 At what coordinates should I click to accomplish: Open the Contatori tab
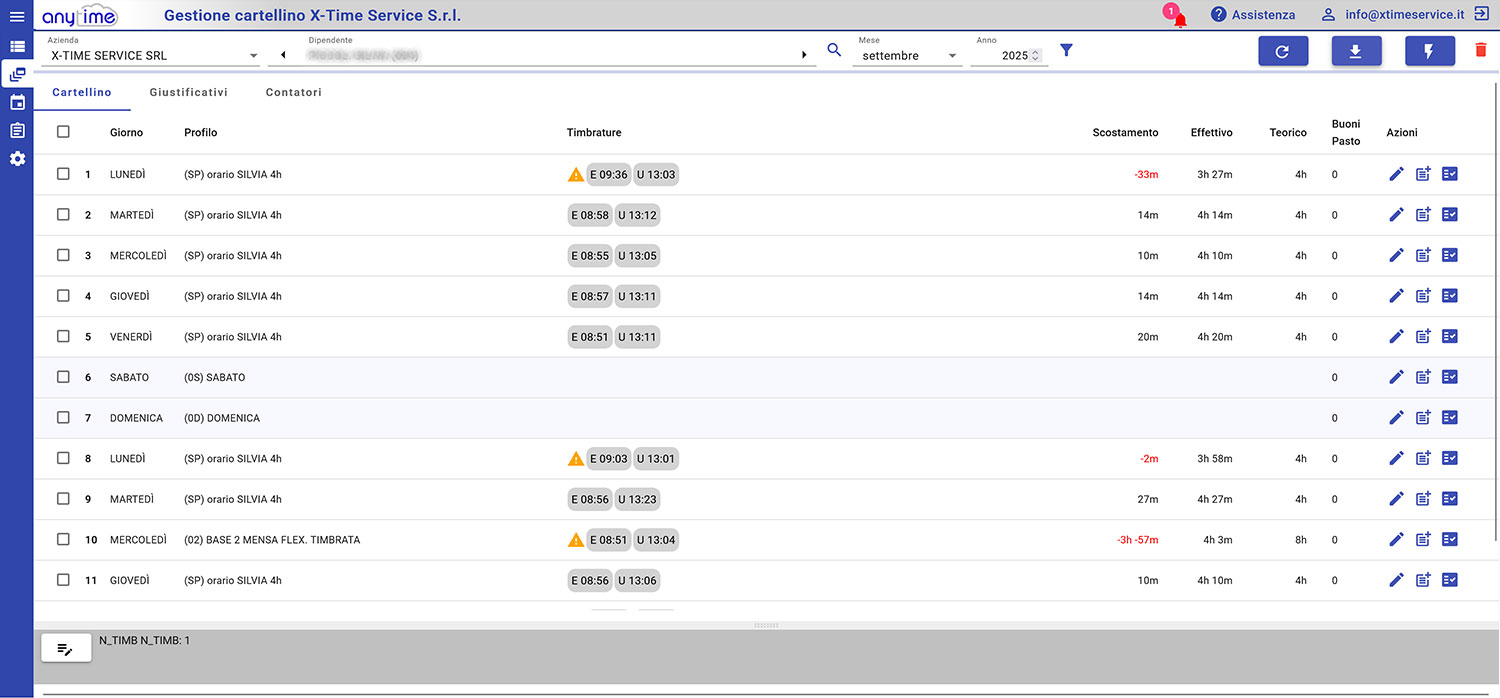point(293,92)
